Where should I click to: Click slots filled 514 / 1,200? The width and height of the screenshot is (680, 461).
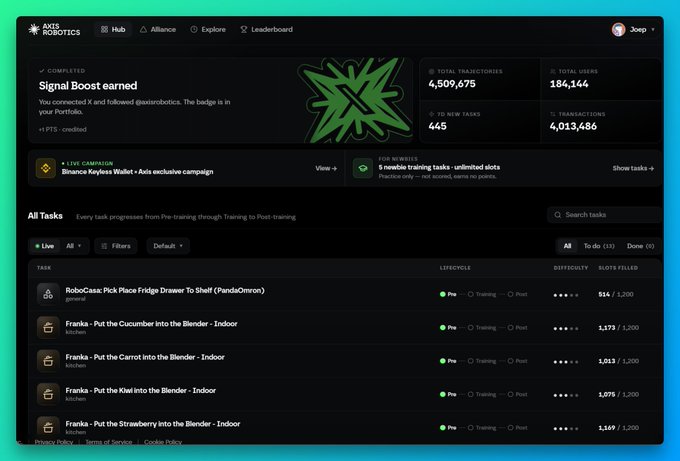616,294
